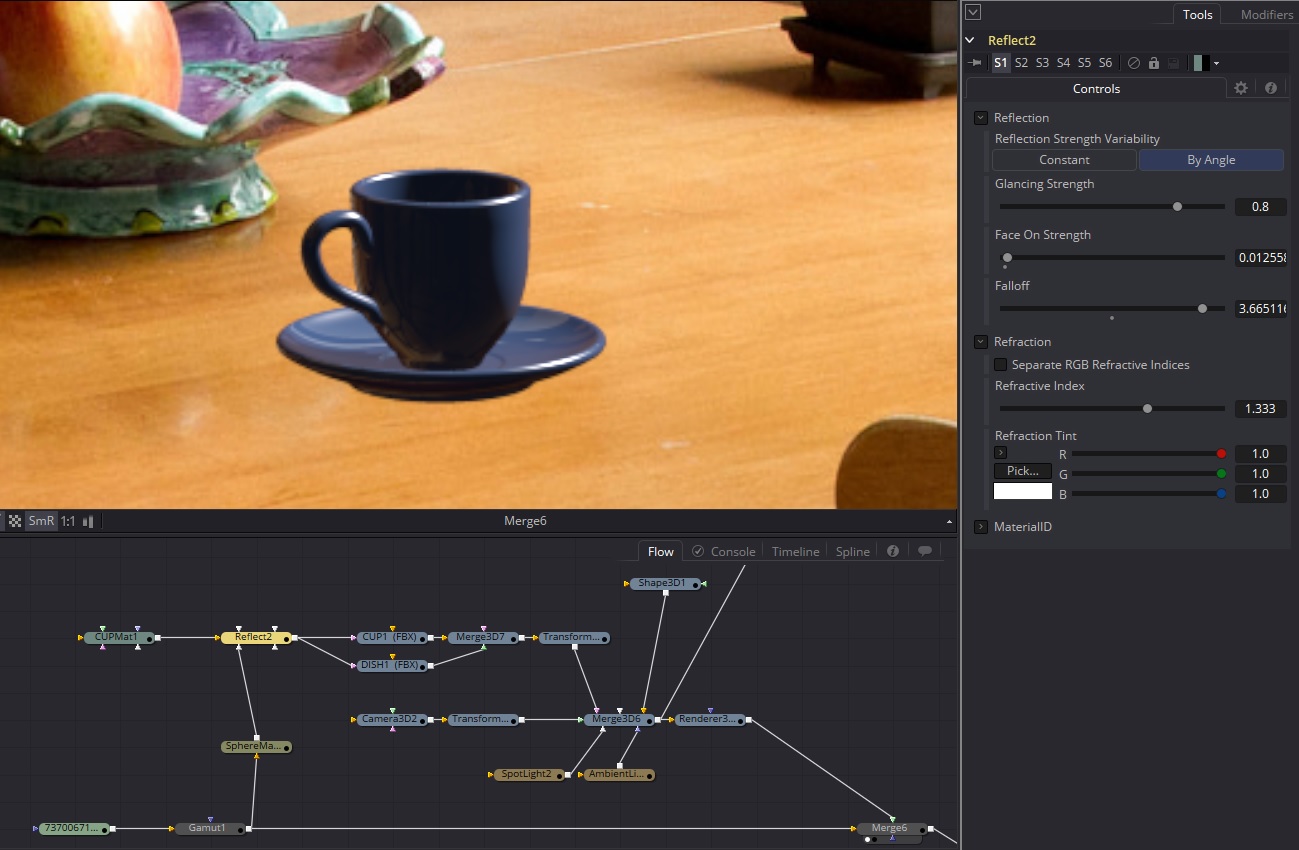
Task: Click the white Refraction Tint color swatch
Action: pyautogui.click(x=1022, y=491)
